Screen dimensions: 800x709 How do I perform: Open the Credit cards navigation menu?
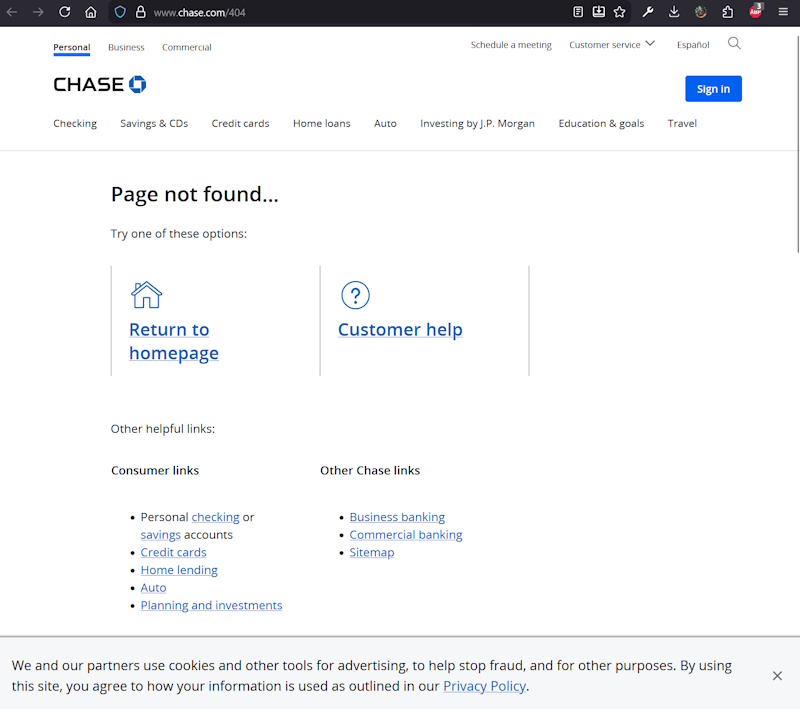click(240, 124)
